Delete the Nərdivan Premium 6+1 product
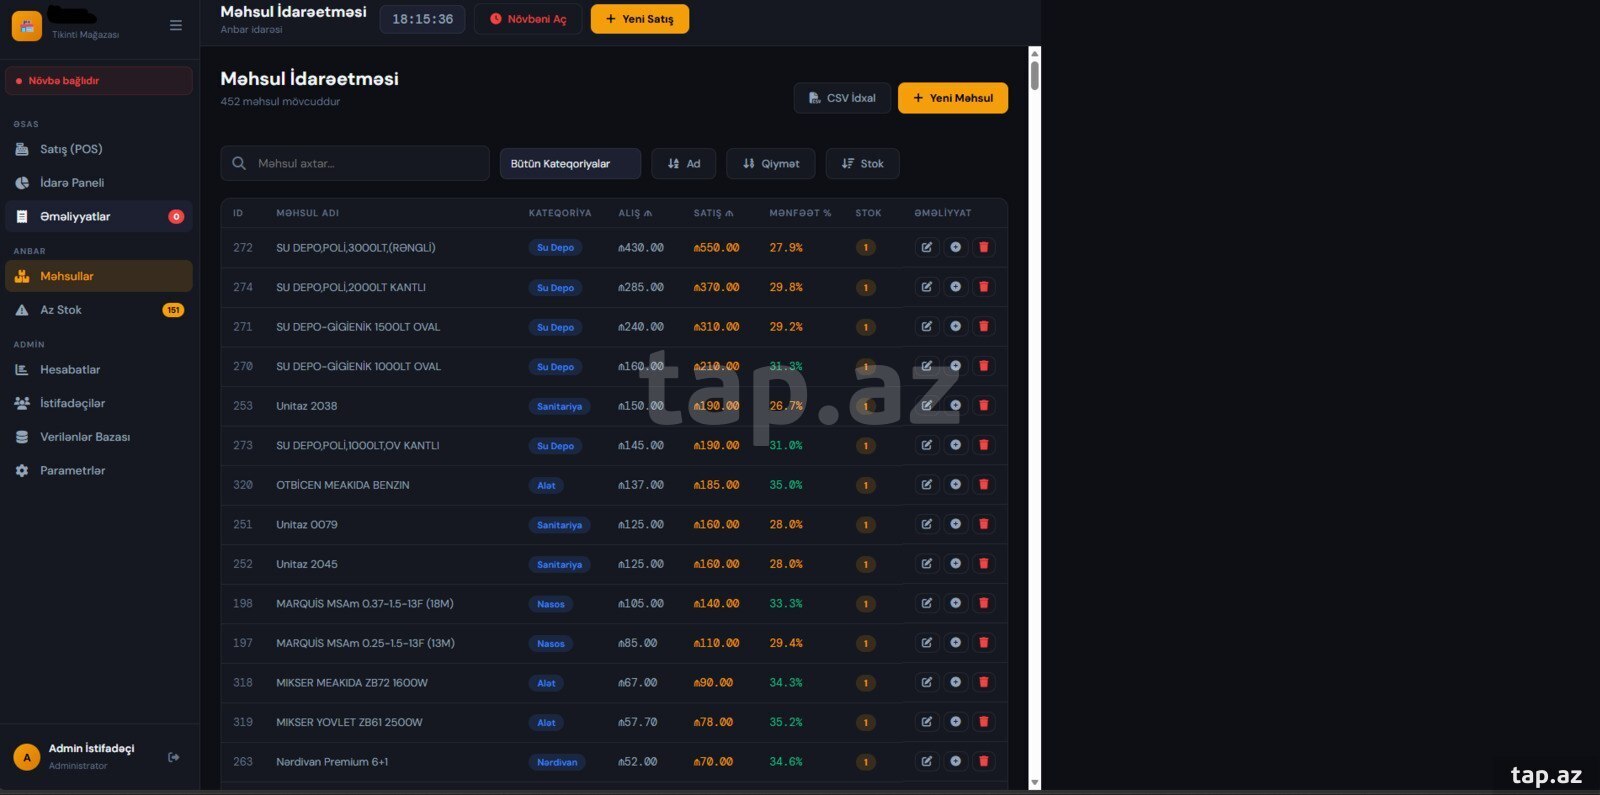1600x795 pixels. [x=984, y=761]
